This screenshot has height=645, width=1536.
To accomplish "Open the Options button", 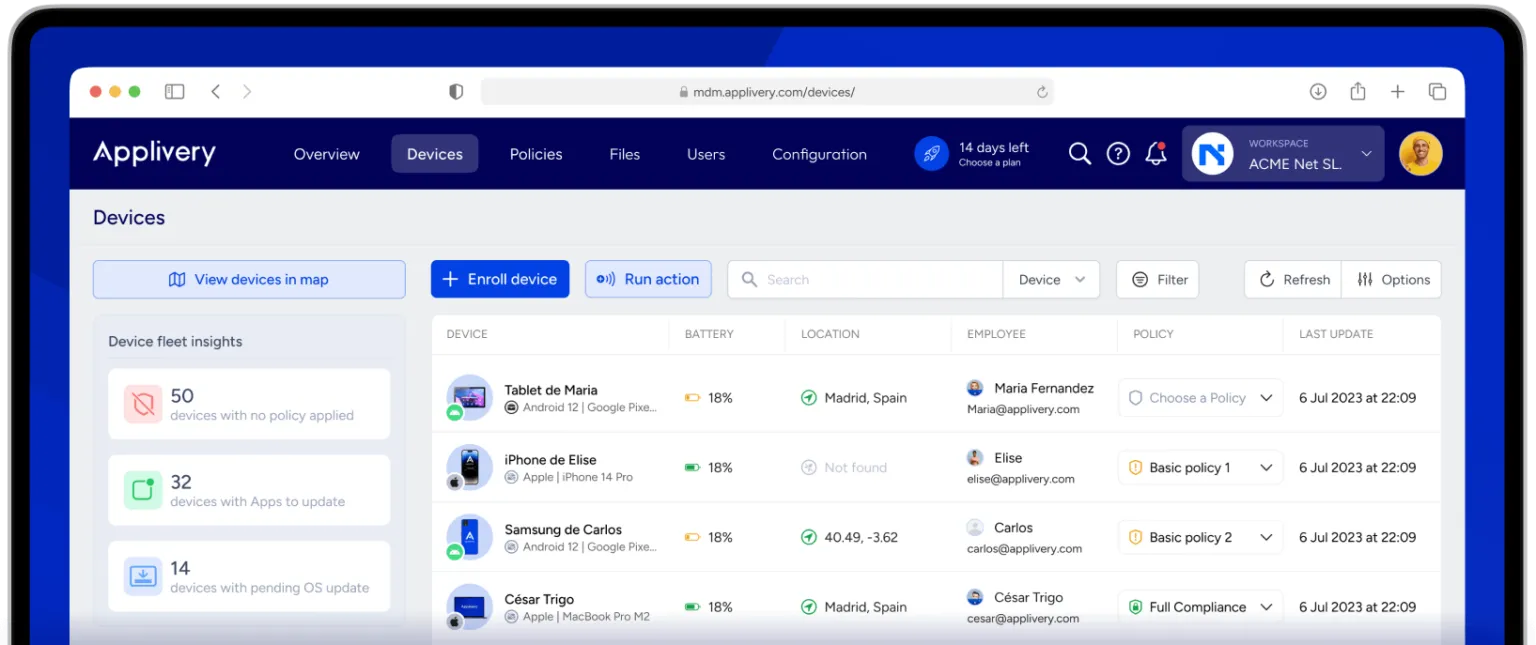I will (1393, 280).
